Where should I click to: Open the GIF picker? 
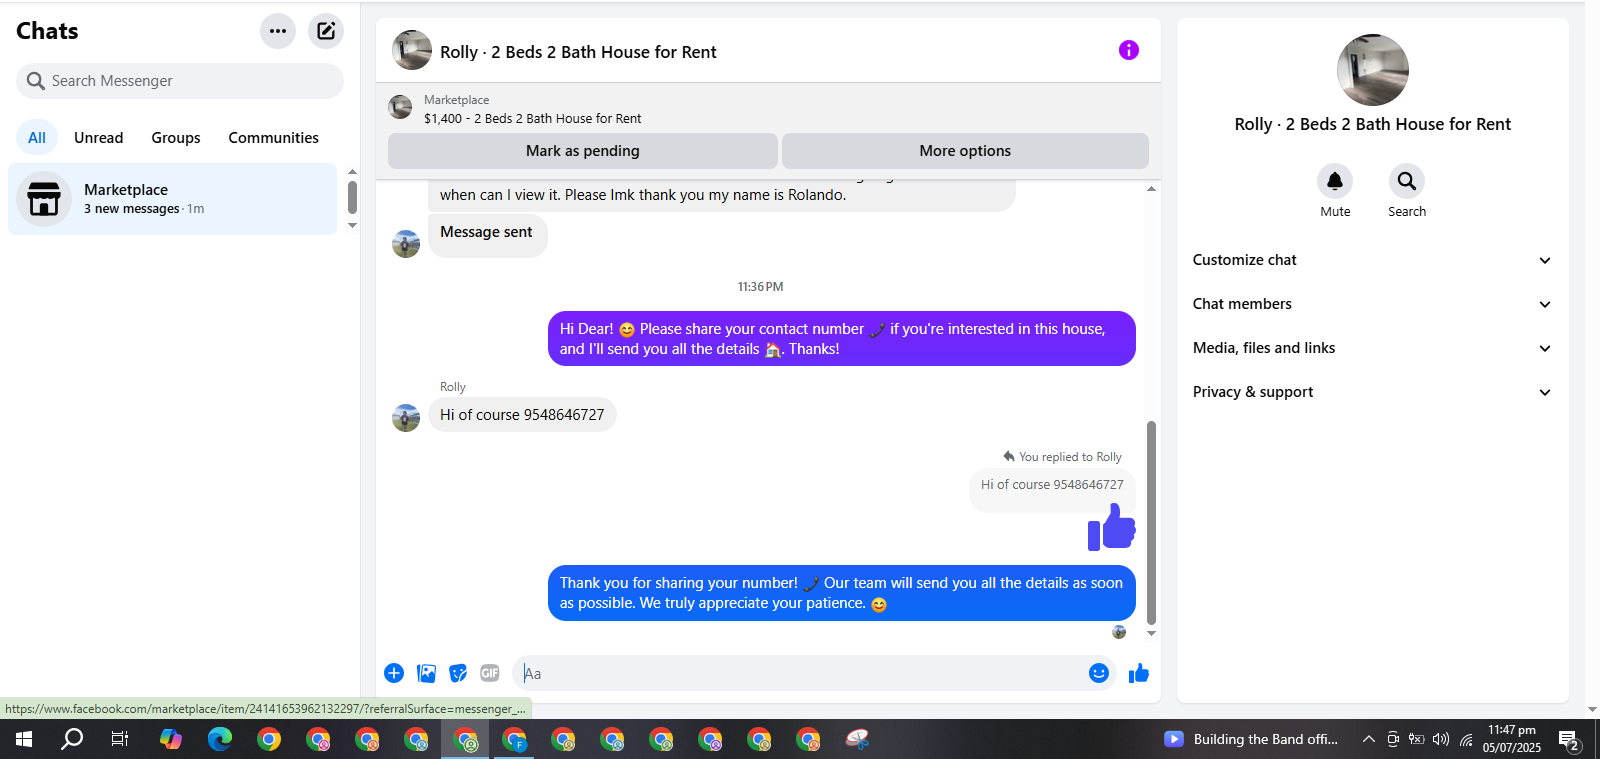coord(490,673)
